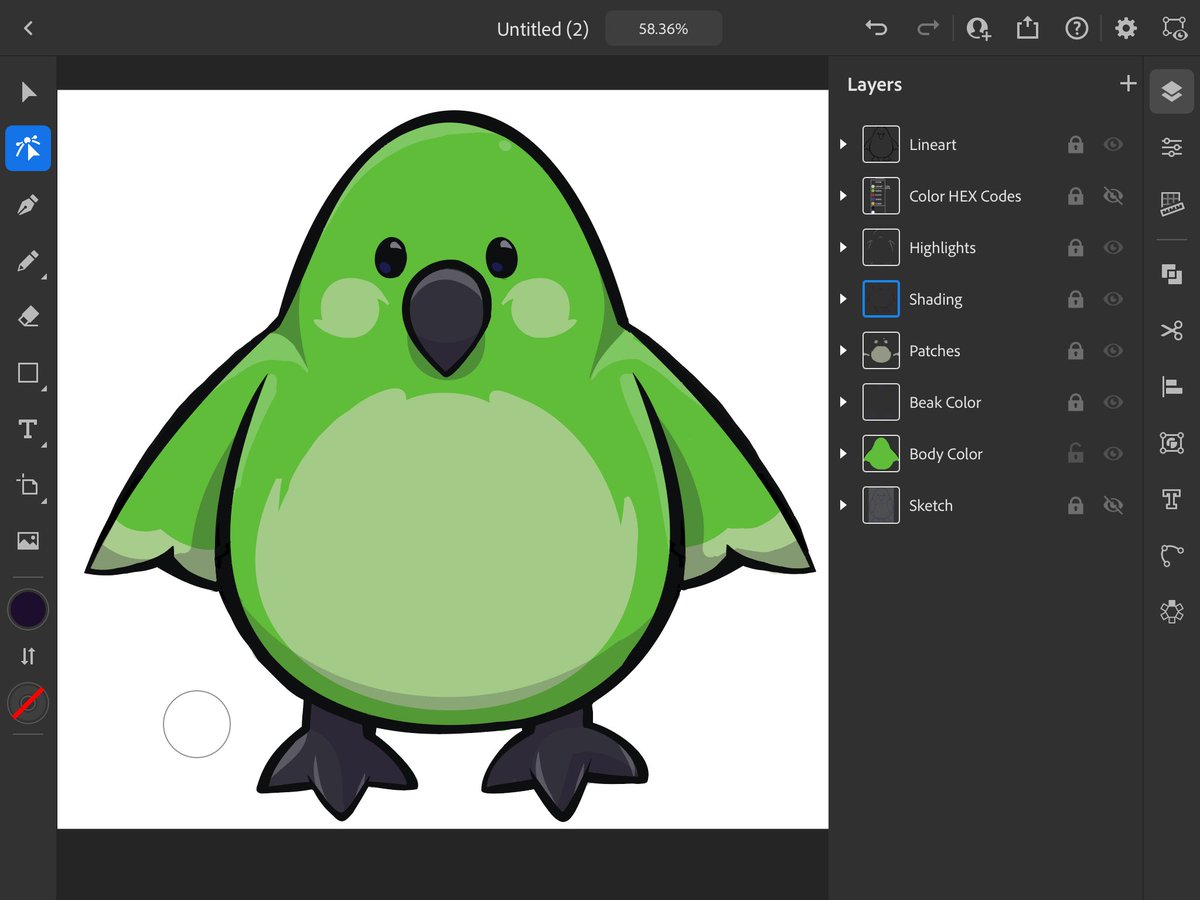Select the Rectangle shape tool

28,373
